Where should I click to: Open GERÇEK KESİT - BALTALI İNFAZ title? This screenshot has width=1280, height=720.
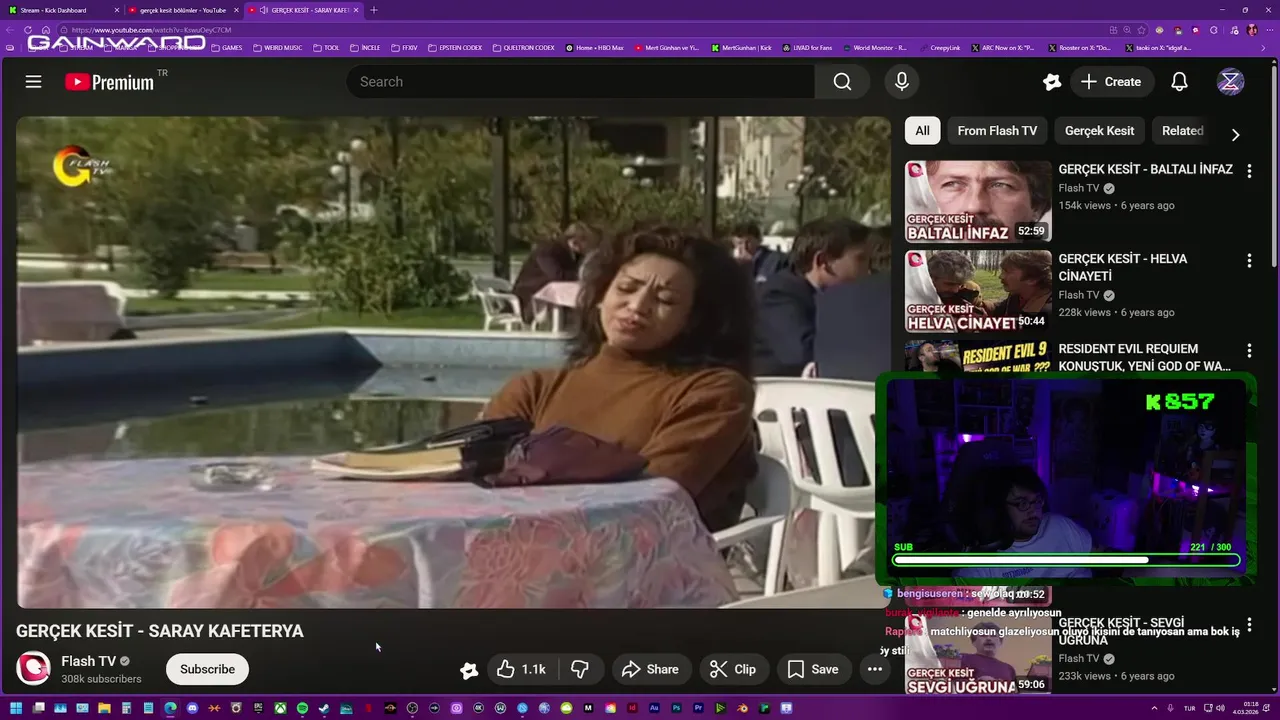click(1145, 169)
